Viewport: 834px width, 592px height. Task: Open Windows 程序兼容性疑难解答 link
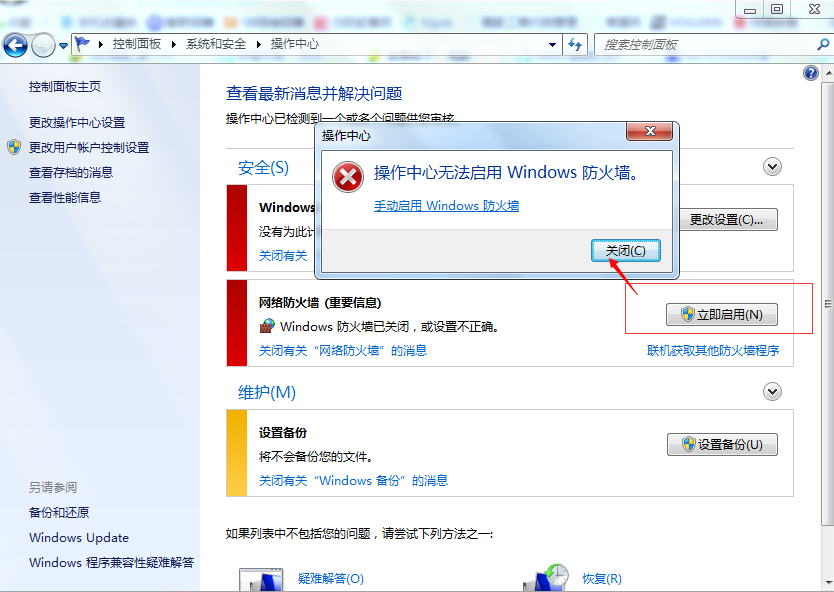[112, 562]
